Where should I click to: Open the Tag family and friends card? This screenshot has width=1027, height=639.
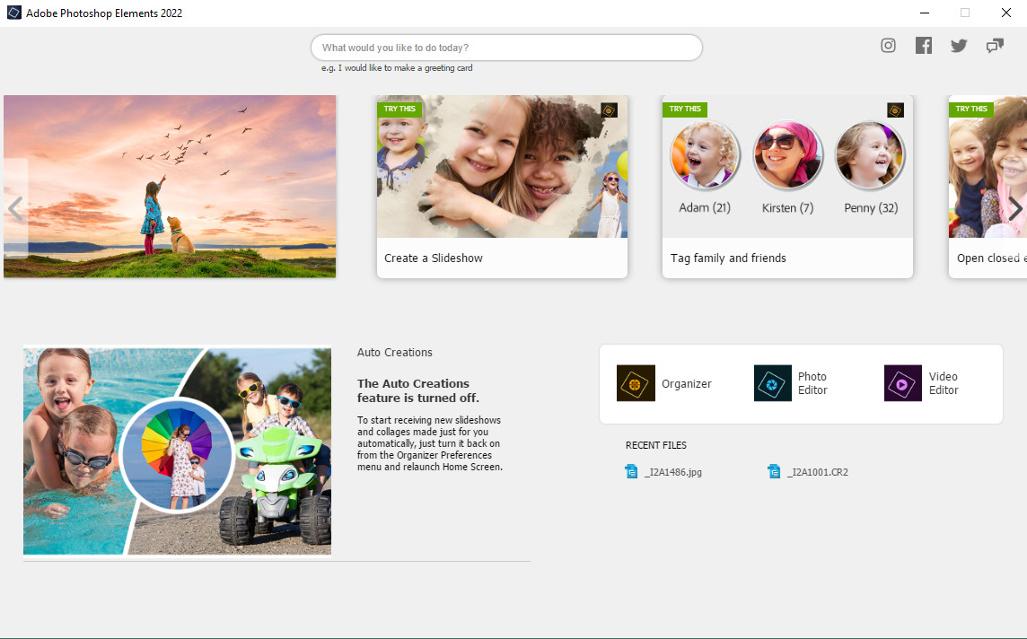pyautogui.click(x=787, y=187)
